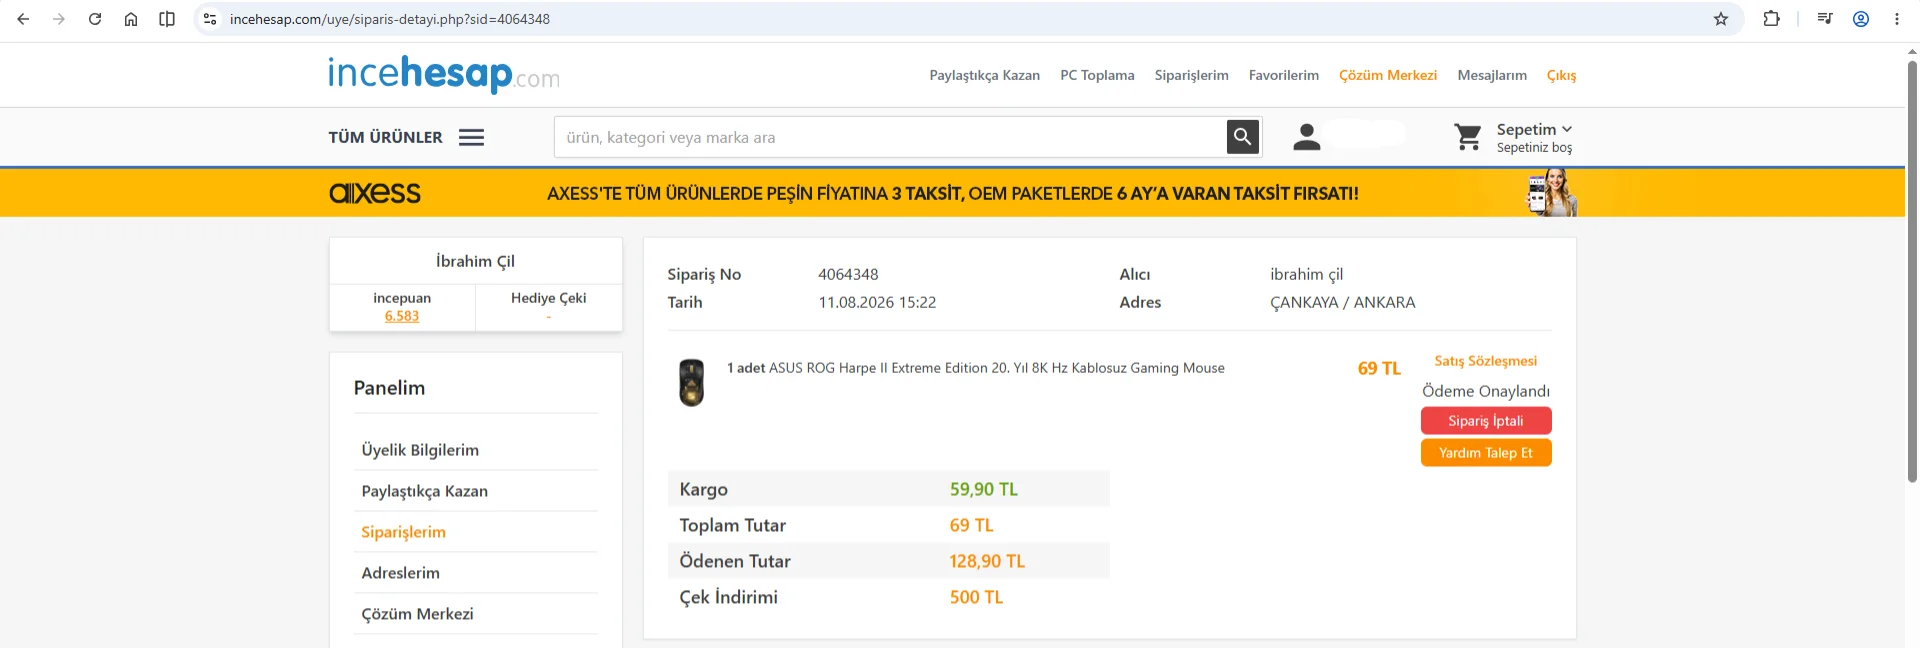Click the vertical page scrollbar
The height and width of the screenshot is (648, 1920).
[1912, 270]
